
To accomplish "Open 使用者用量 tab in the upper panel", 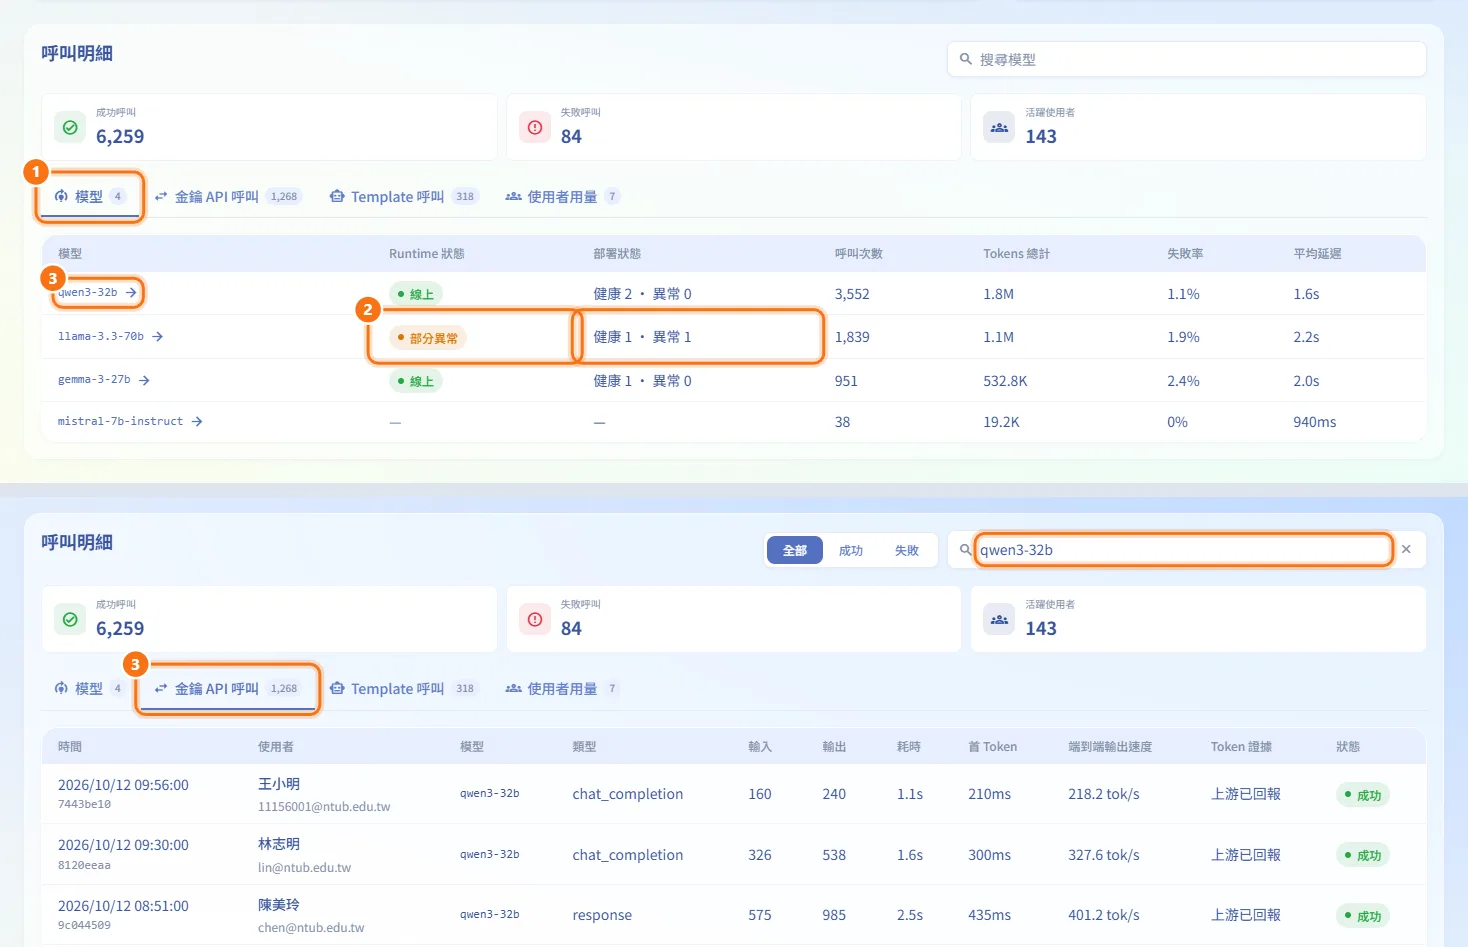I will (562, 197).
